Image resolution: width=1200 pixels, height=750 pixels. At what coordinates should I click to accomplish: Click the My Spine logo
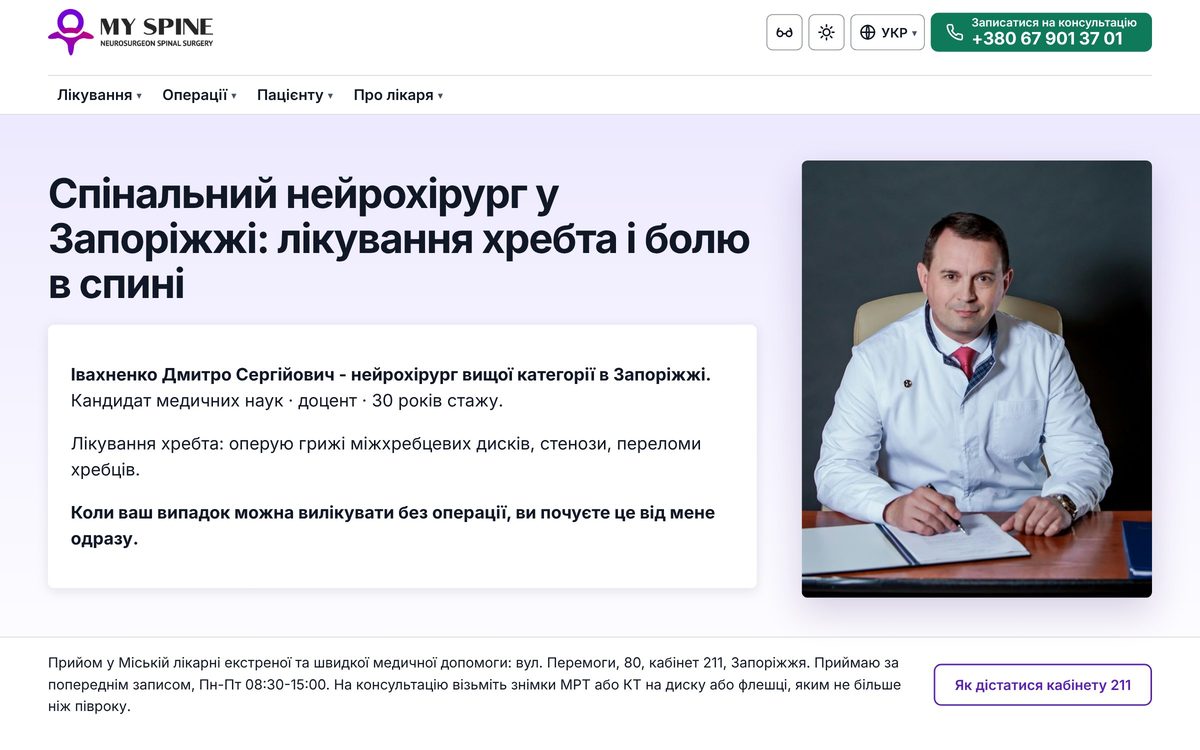point(130,32)
